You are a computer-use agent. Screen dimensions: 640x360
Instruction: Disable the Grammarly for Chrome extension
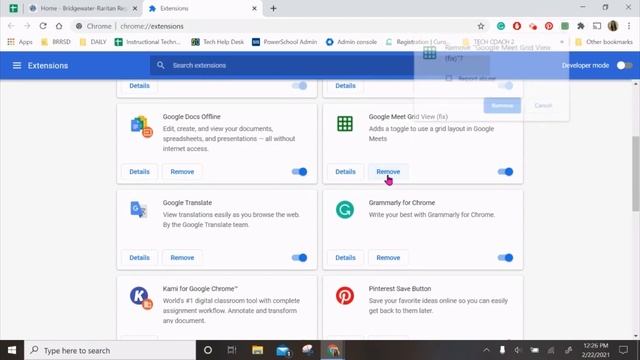click(x=505, y=258)
